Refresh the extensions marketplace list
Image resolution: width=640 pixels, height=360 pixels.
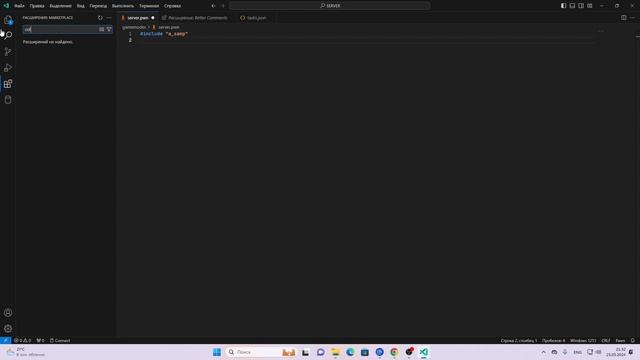point(100,18)
